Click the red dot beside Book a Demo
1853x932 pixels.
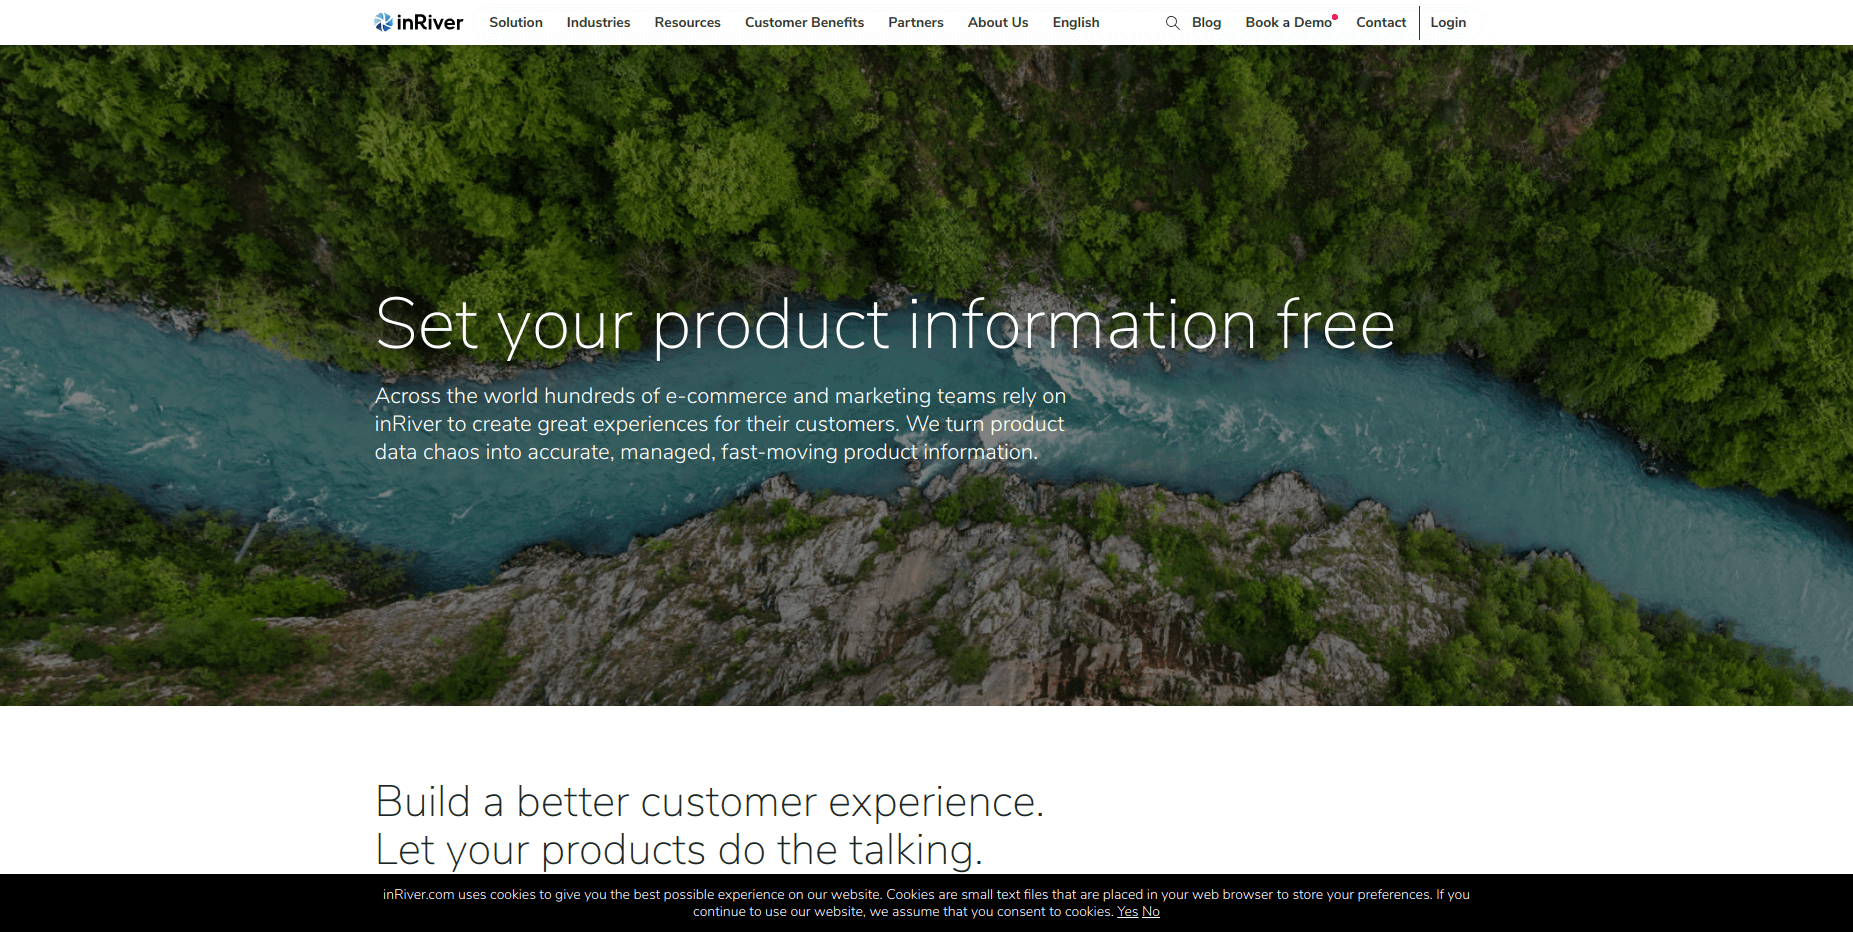[1335, 17]
